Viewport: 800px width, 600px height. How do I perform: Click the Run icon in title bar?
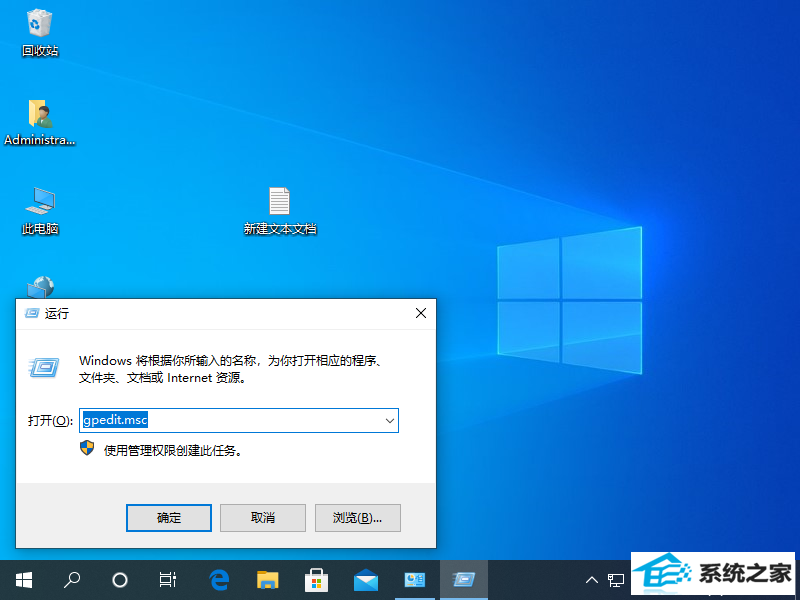point(32,313)
